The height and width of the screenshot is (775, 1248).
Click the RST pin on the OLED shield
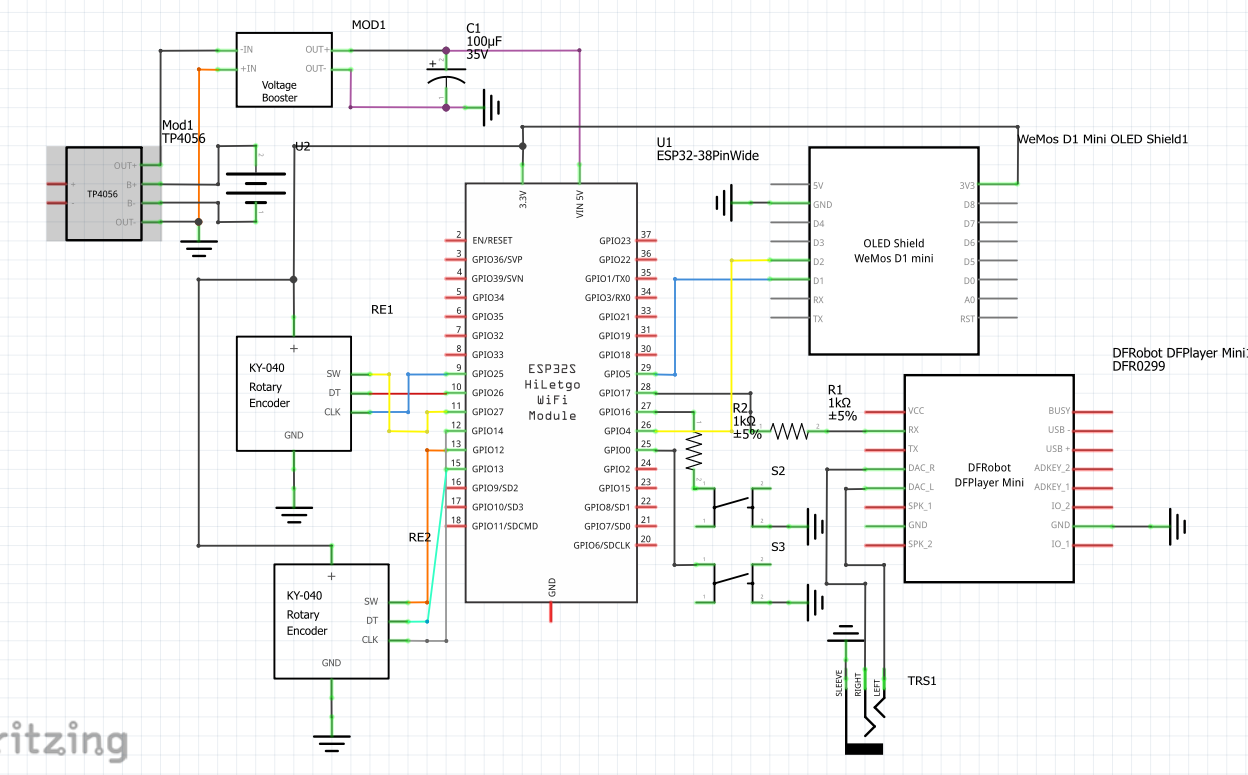tap(996, 319)
